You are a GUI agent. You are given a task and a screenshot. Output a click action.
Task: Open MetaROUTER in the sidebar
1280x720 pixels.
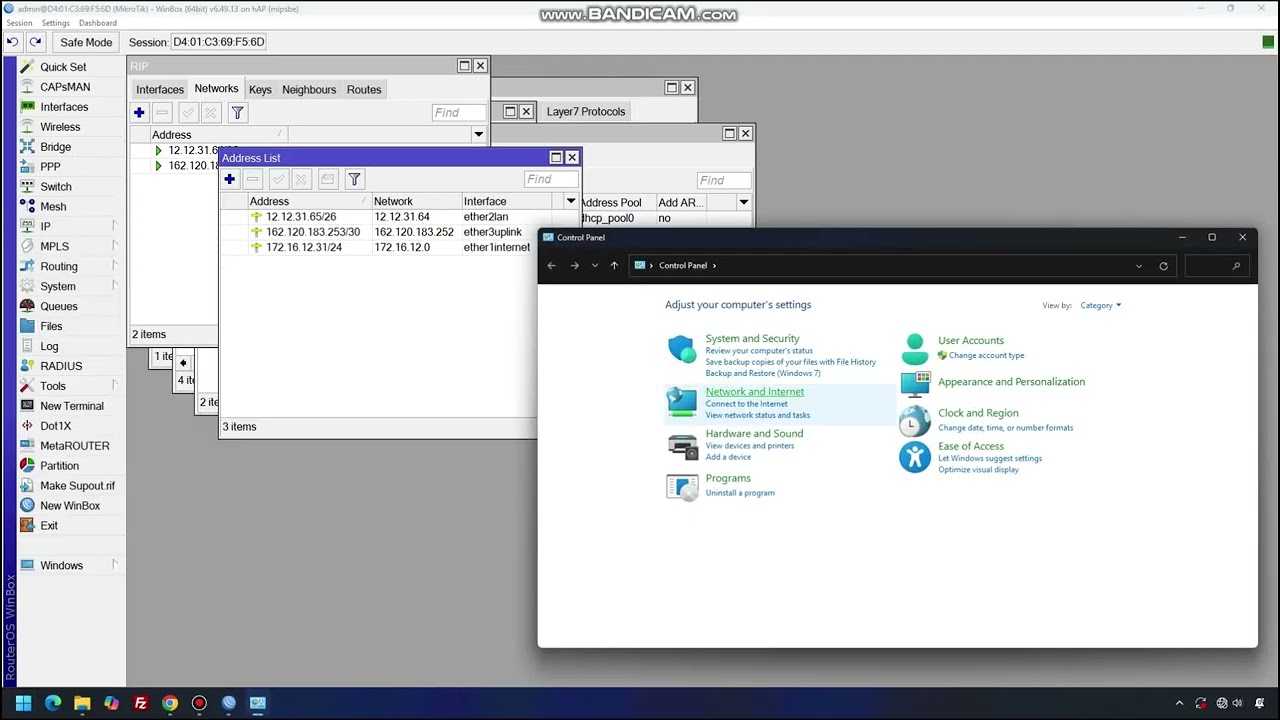point(75,446)
